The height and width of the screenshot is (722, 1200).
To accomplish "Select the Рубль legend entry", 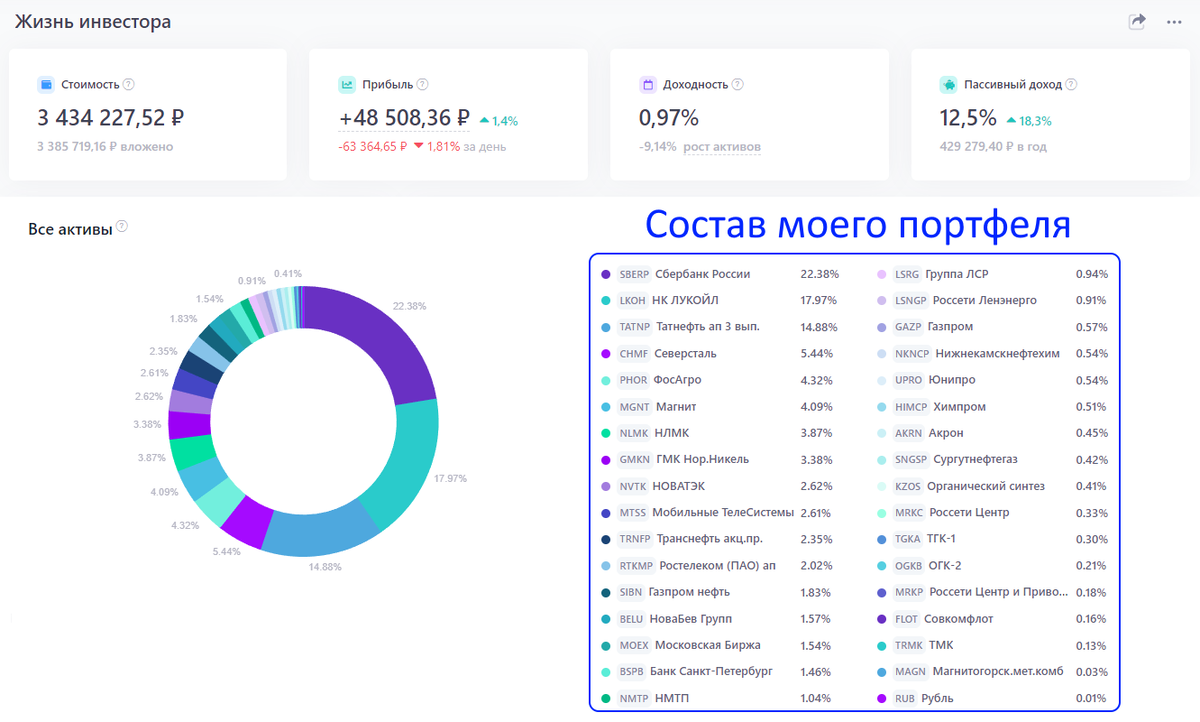I will [993, 698].
